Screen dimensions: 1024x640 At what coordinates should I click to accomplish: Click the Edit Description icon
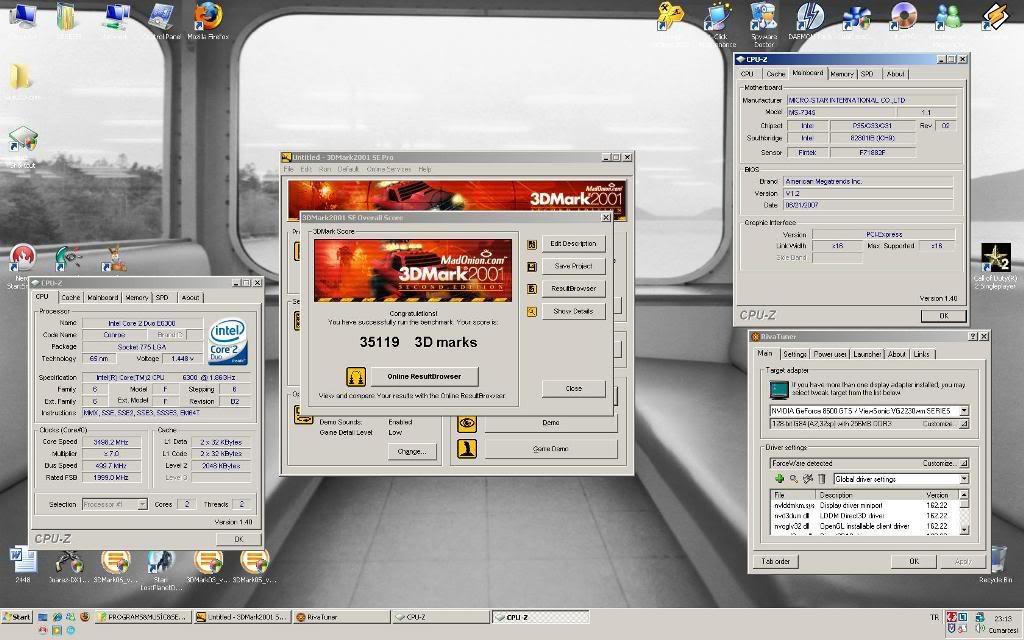click(532, 244)
